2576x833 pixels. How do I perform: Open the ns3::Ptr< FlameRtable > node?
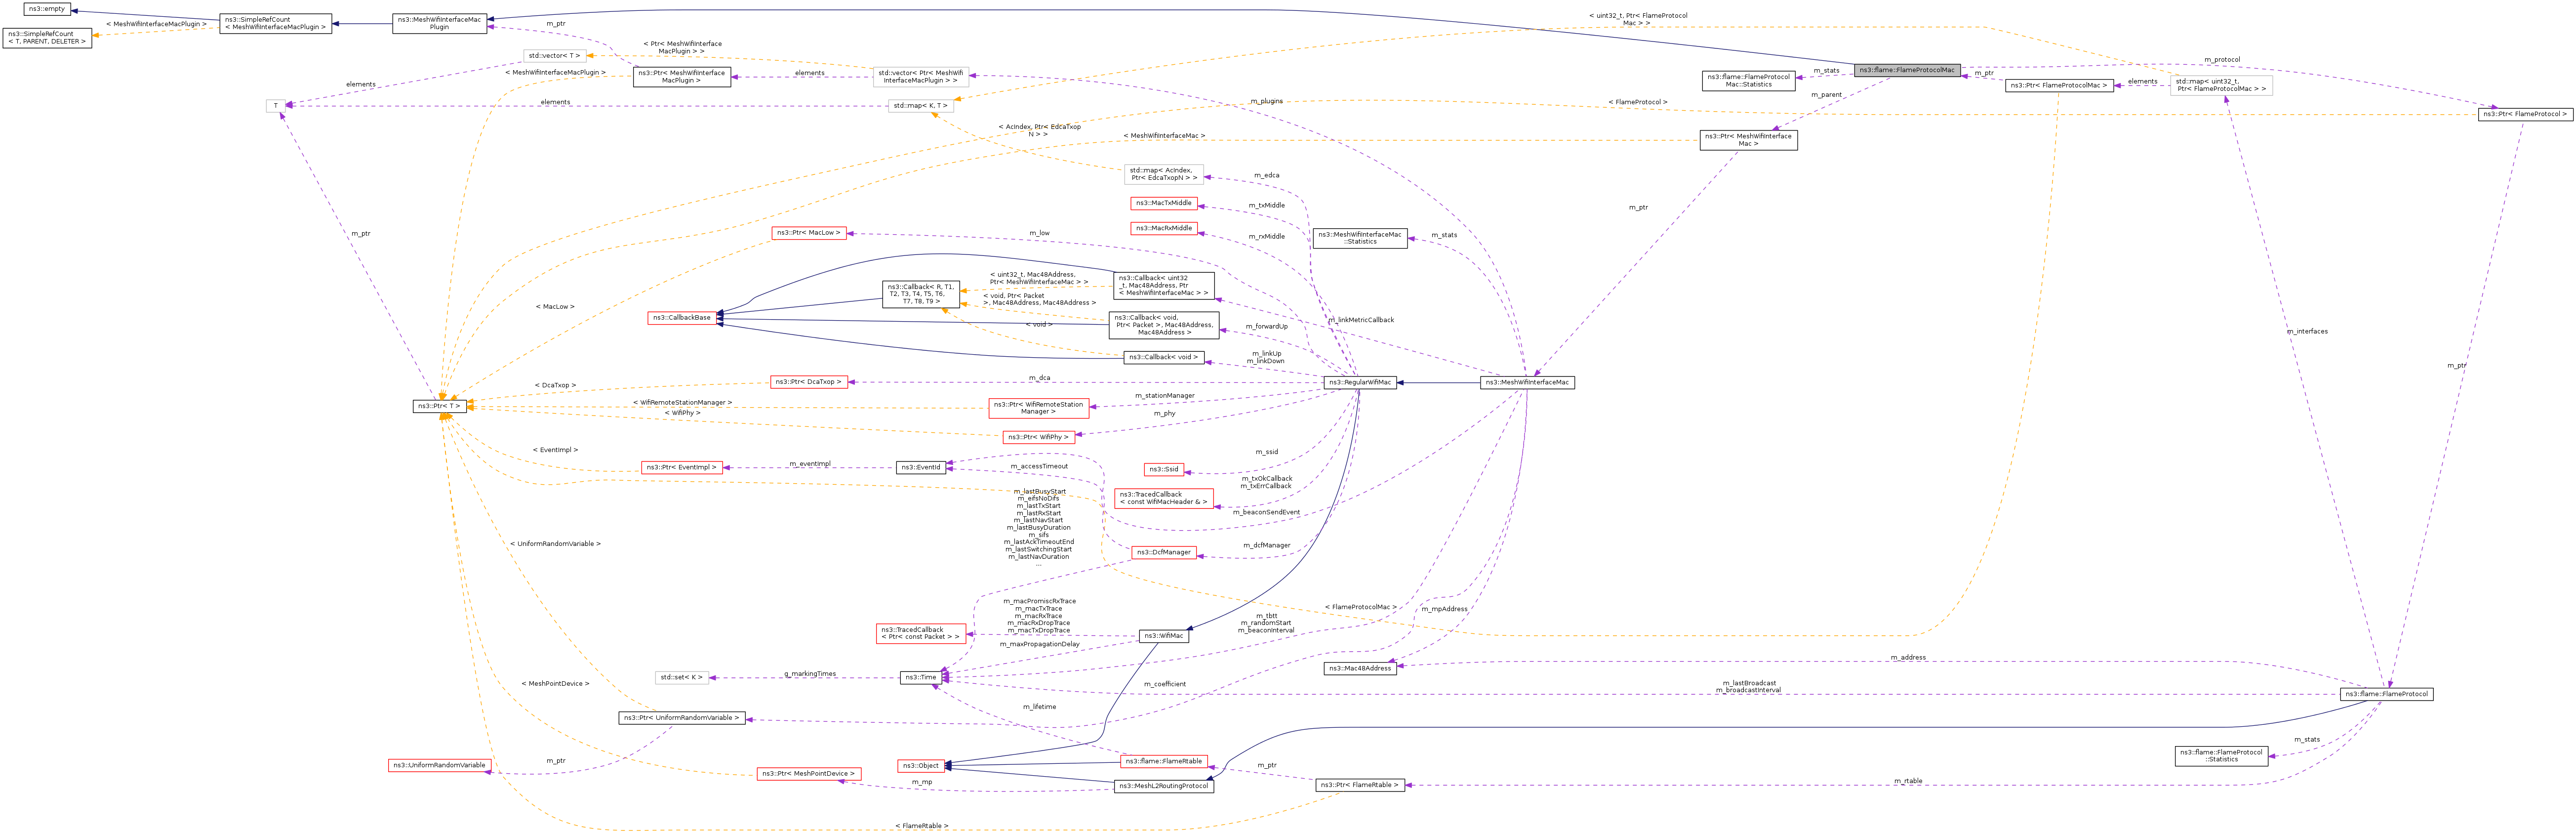[x=1359, y=785]
